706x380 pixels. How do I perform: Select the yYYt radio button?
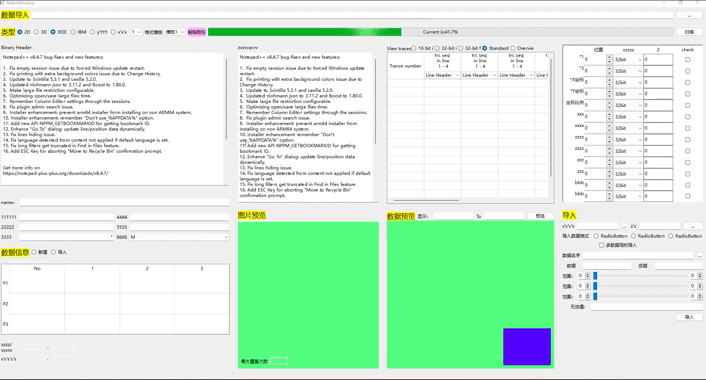(92, 32)
